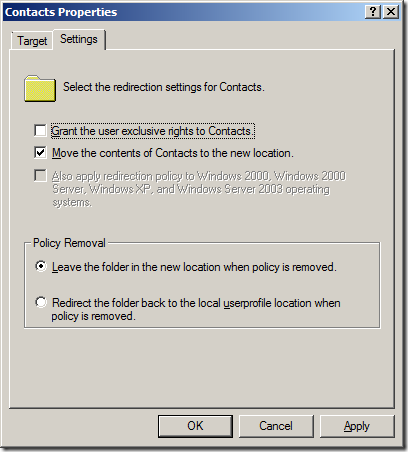Click 'Select the redirection settings for Contacts' text
This screenshot has height=452, width=408.
click(164, 87)
